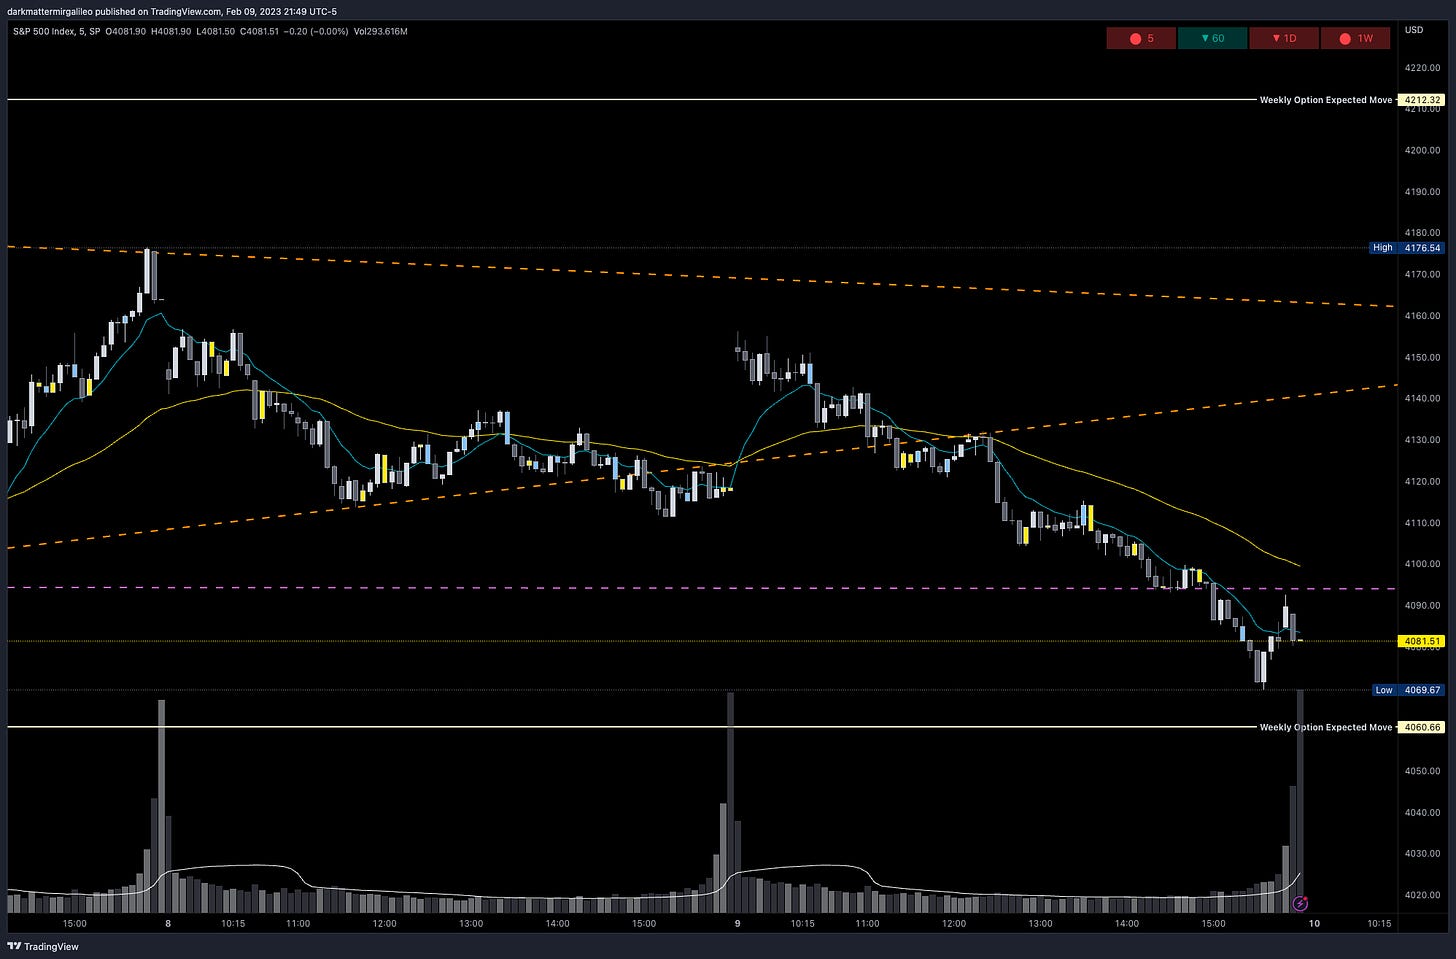The image size is (1456, 959).
Task: Click the 4200.00 price axis label
Action: coord(1422,150)
